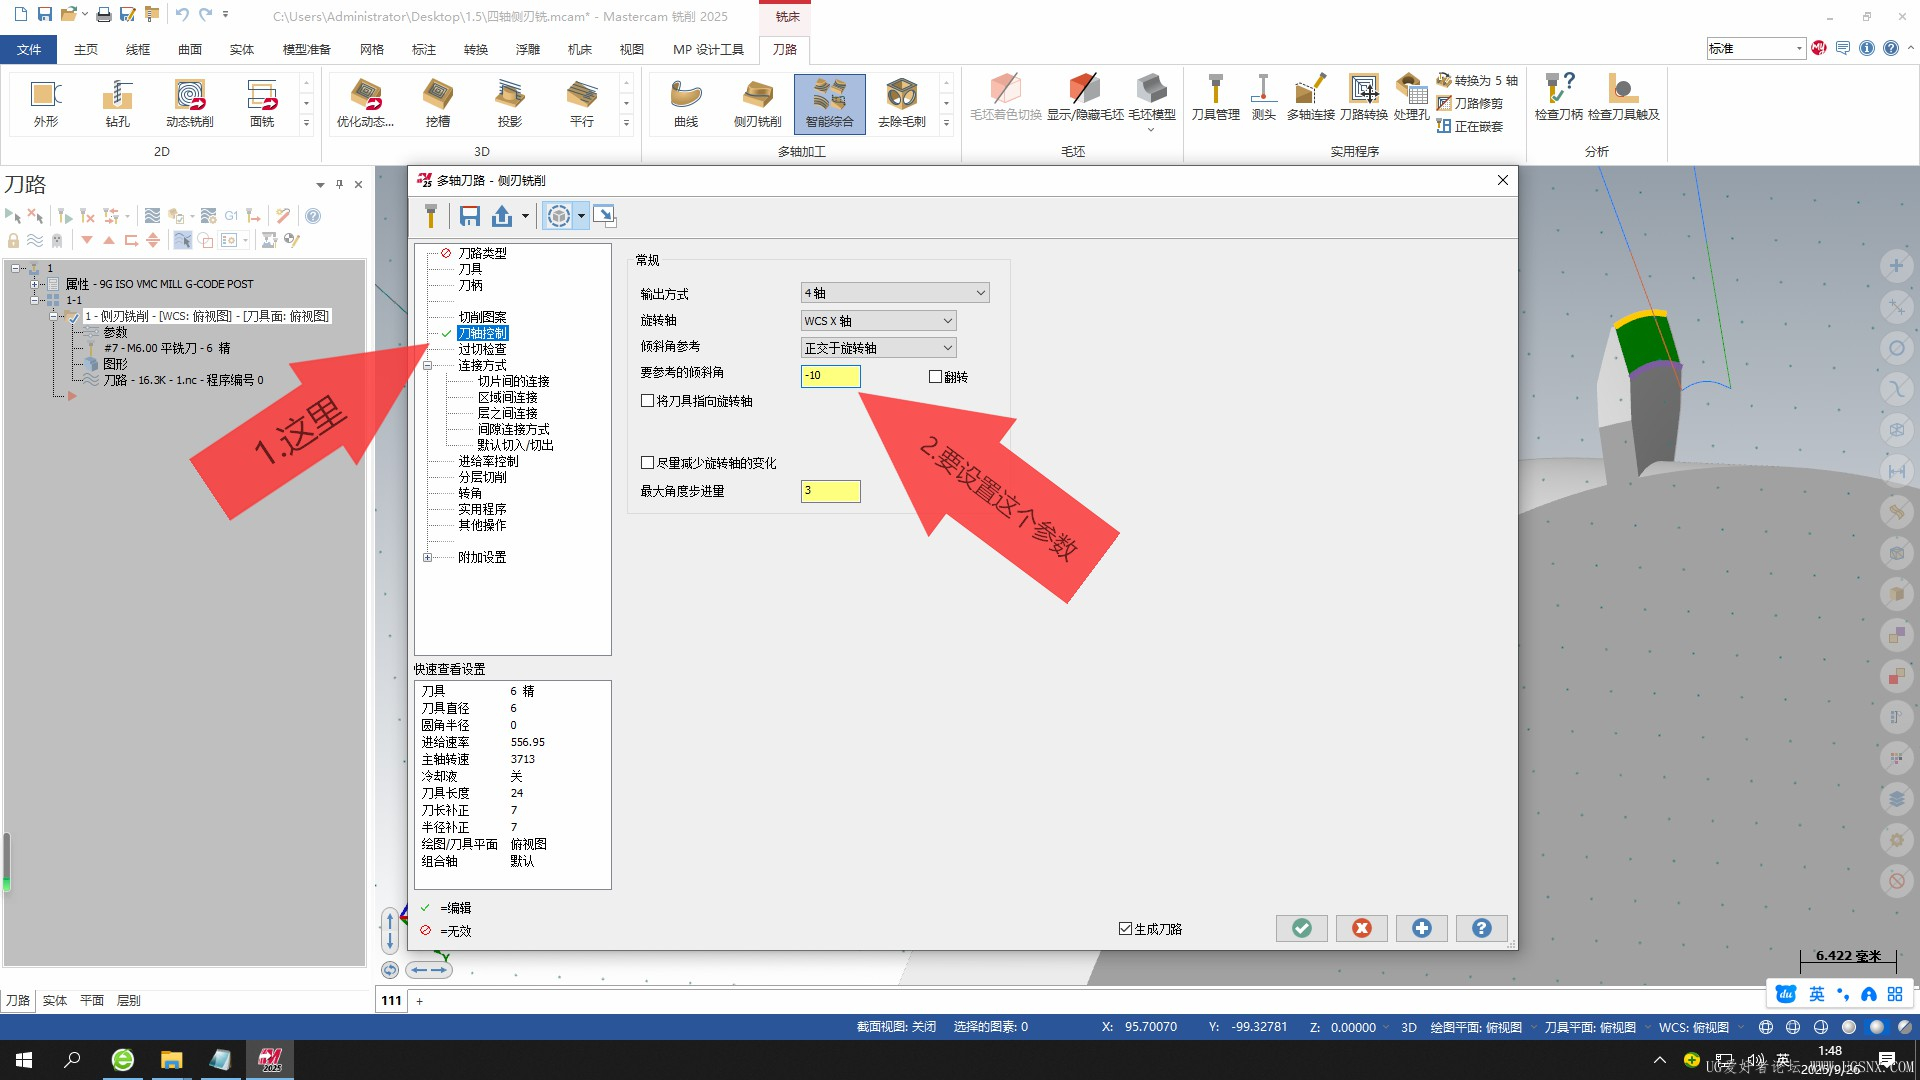Click the dialog toolbar resize-arrow icon
The height and width of the screenshot is (1080, 1920).
tap(604, 216)
